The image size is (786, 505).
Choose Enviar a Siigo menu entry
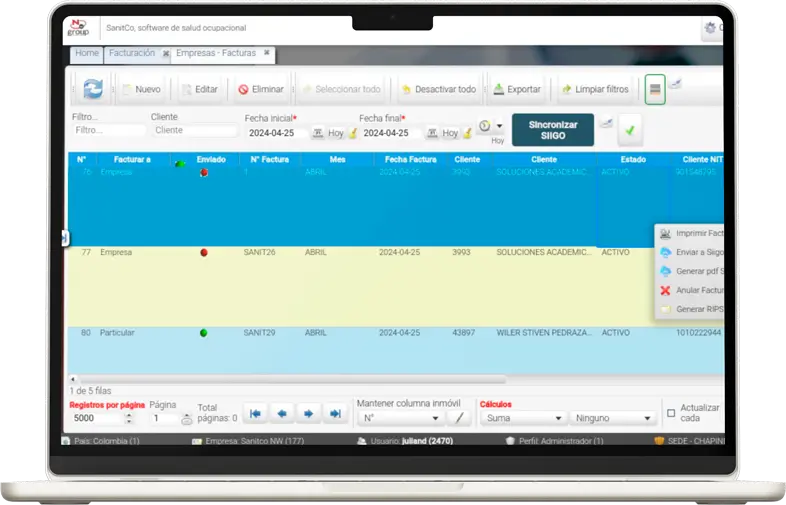[690, 252]
